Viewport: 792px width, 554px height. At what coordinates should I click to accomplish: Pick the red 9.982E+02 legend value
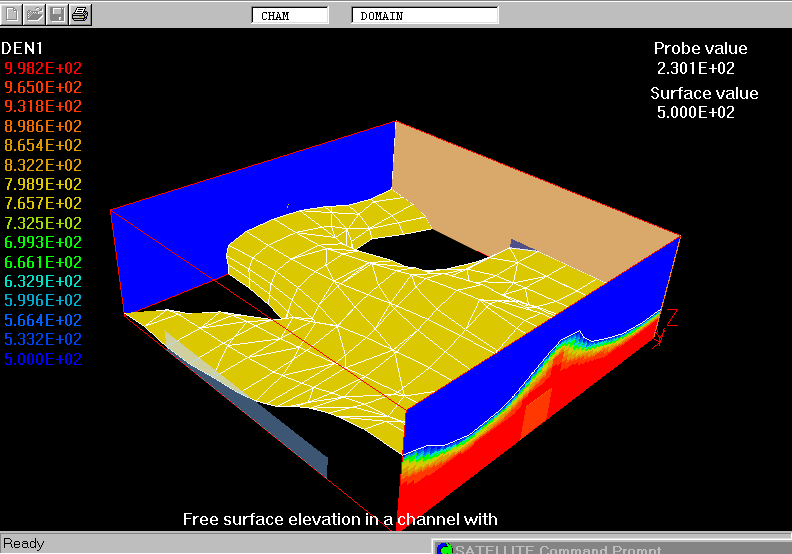pyautogui.click(x=43, y=68)
